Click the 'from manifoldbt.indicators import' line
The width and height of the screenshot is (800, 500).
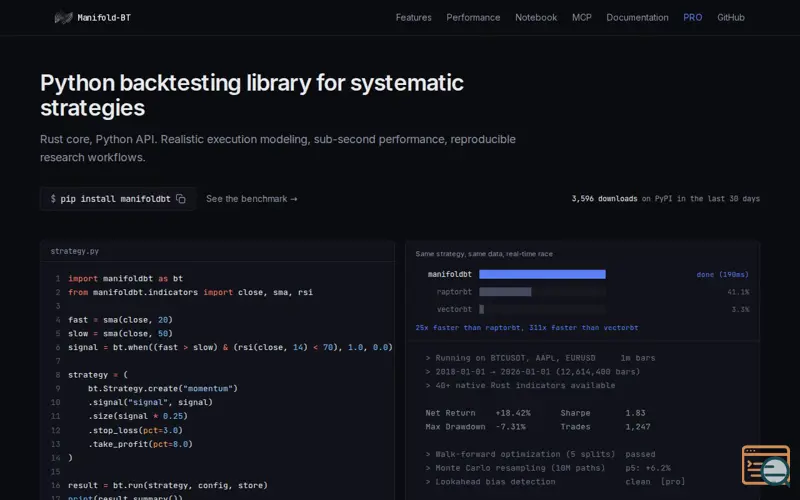(190, 292)
